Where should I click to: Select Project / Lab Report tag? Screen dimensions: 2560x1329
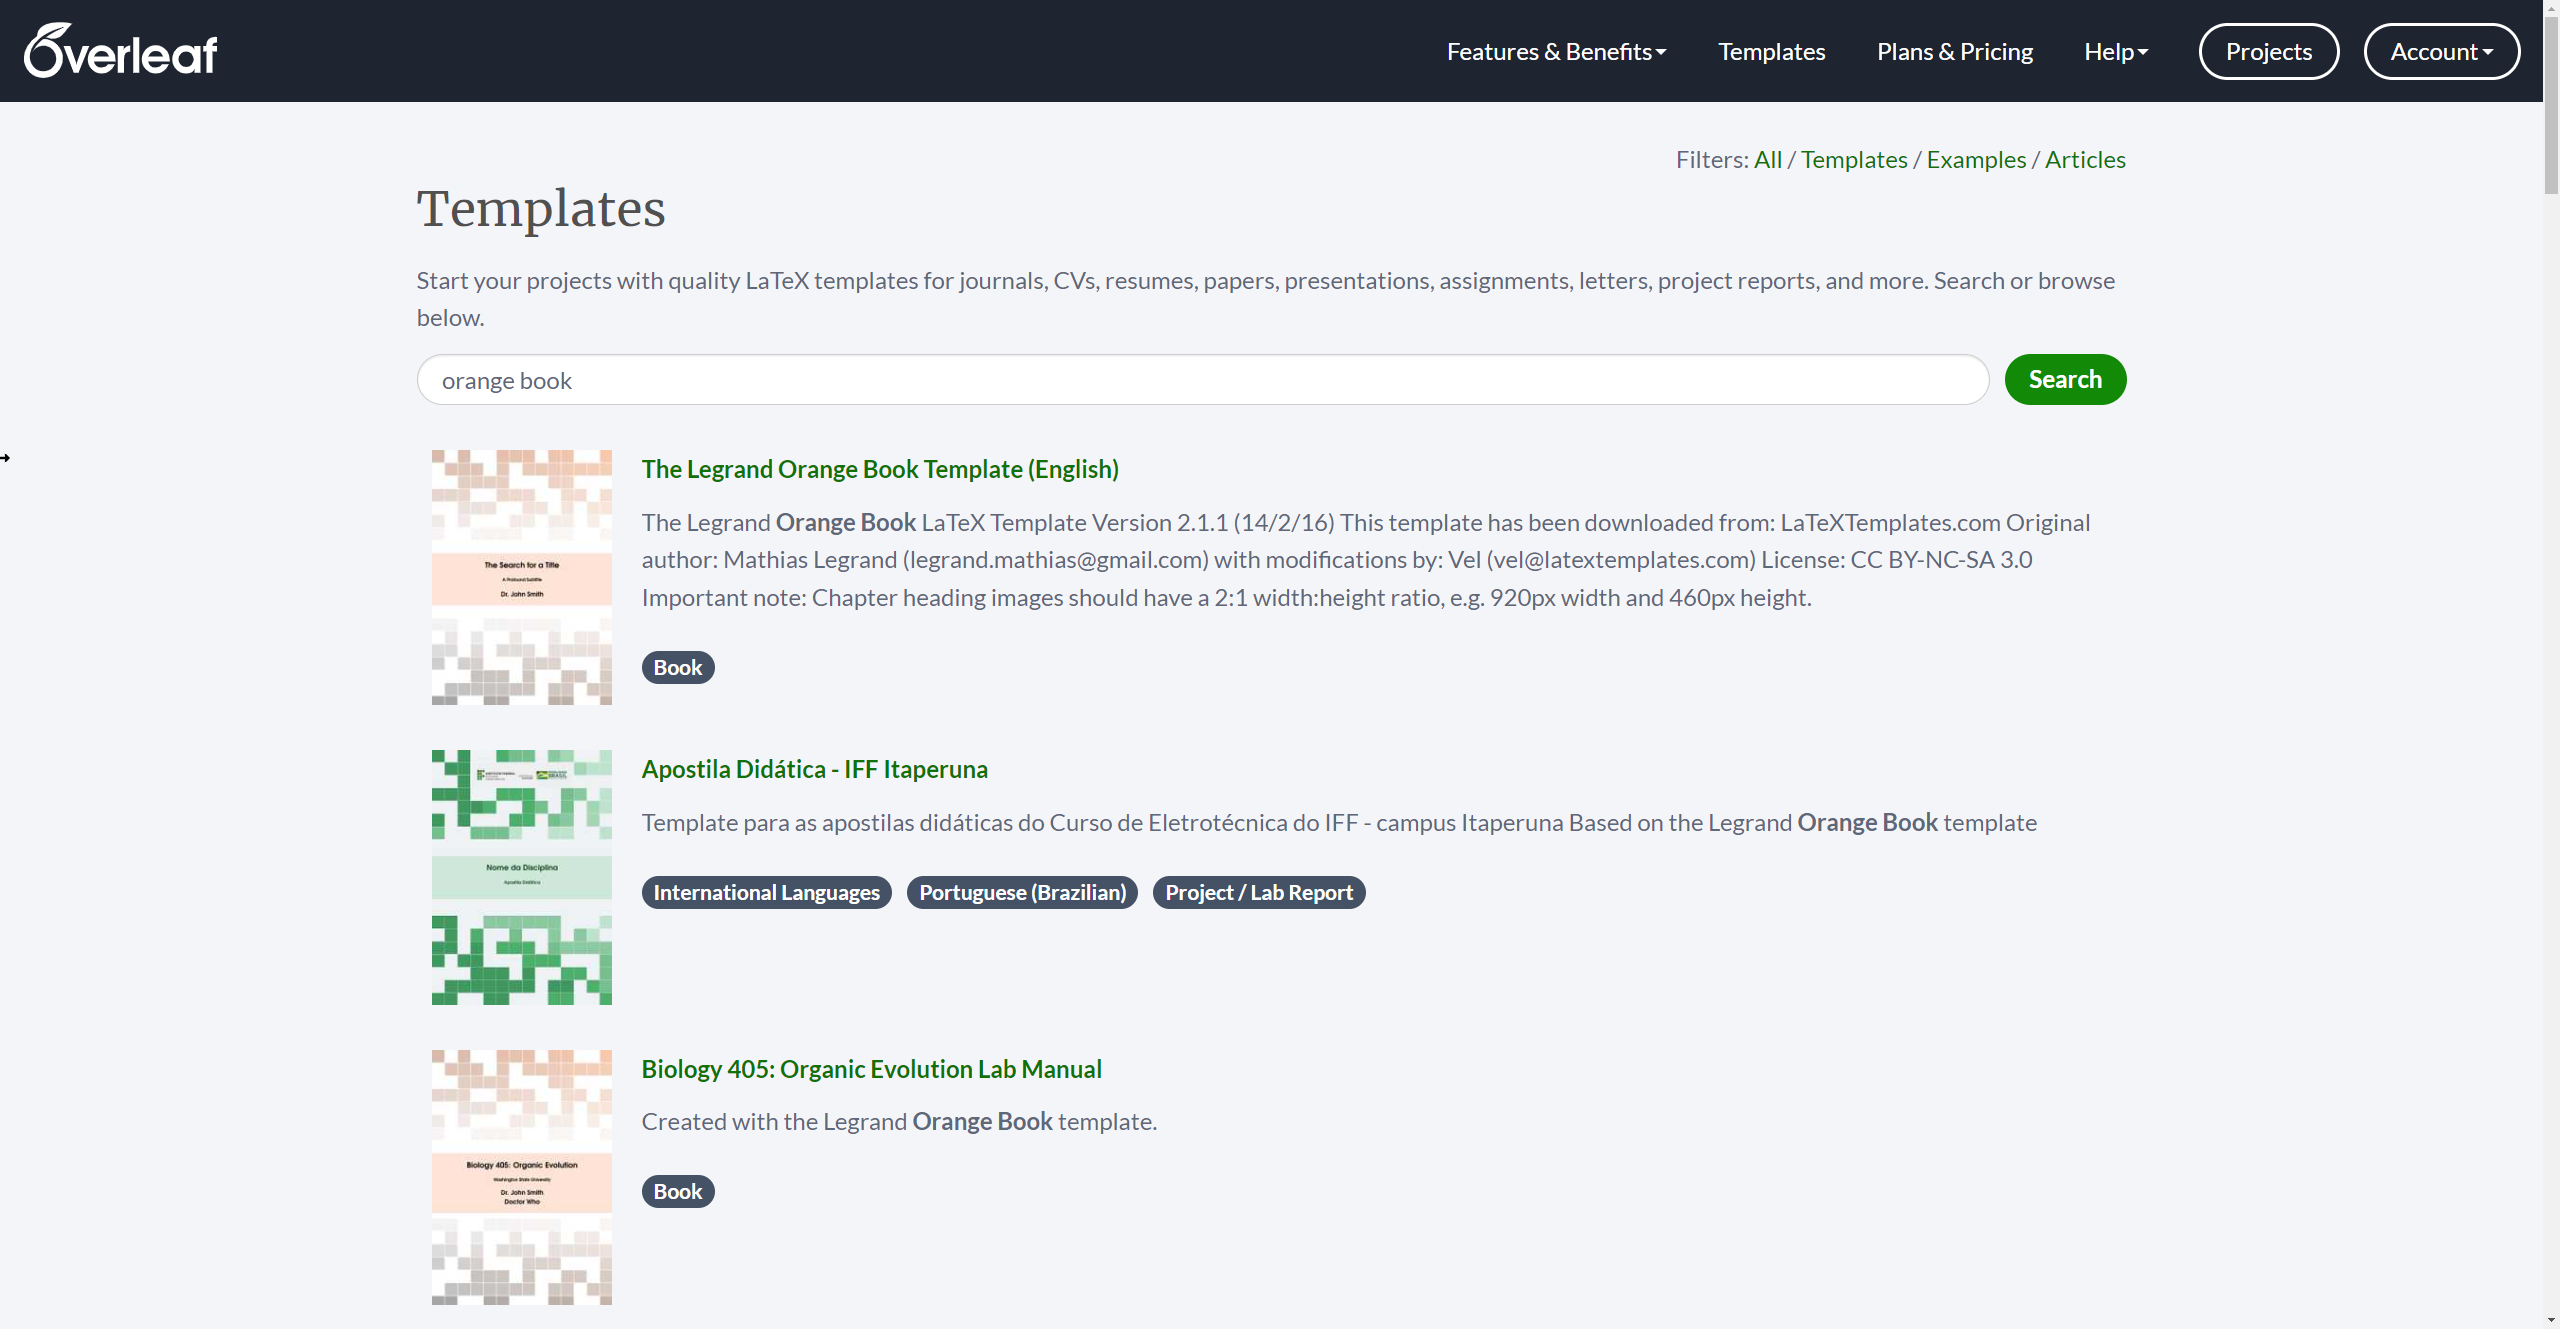pyautogui.click(x=1259, y=892)
